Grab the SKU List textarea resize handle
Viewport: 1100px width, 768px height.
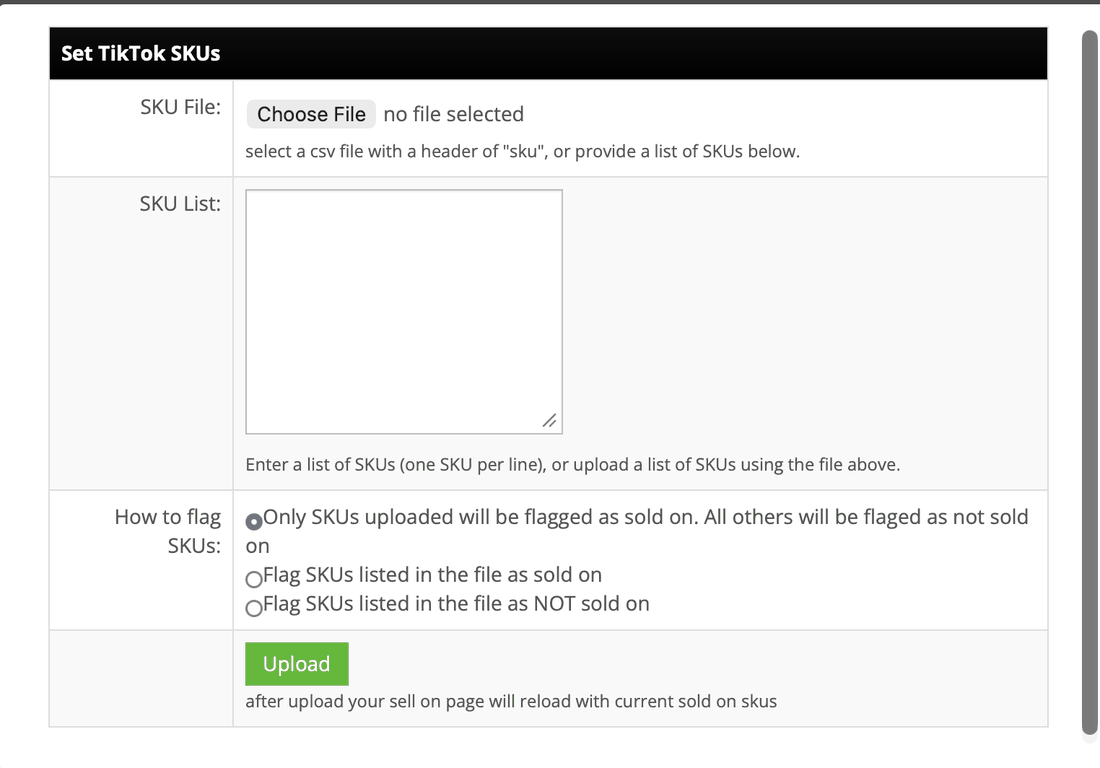tap(550, 420)
